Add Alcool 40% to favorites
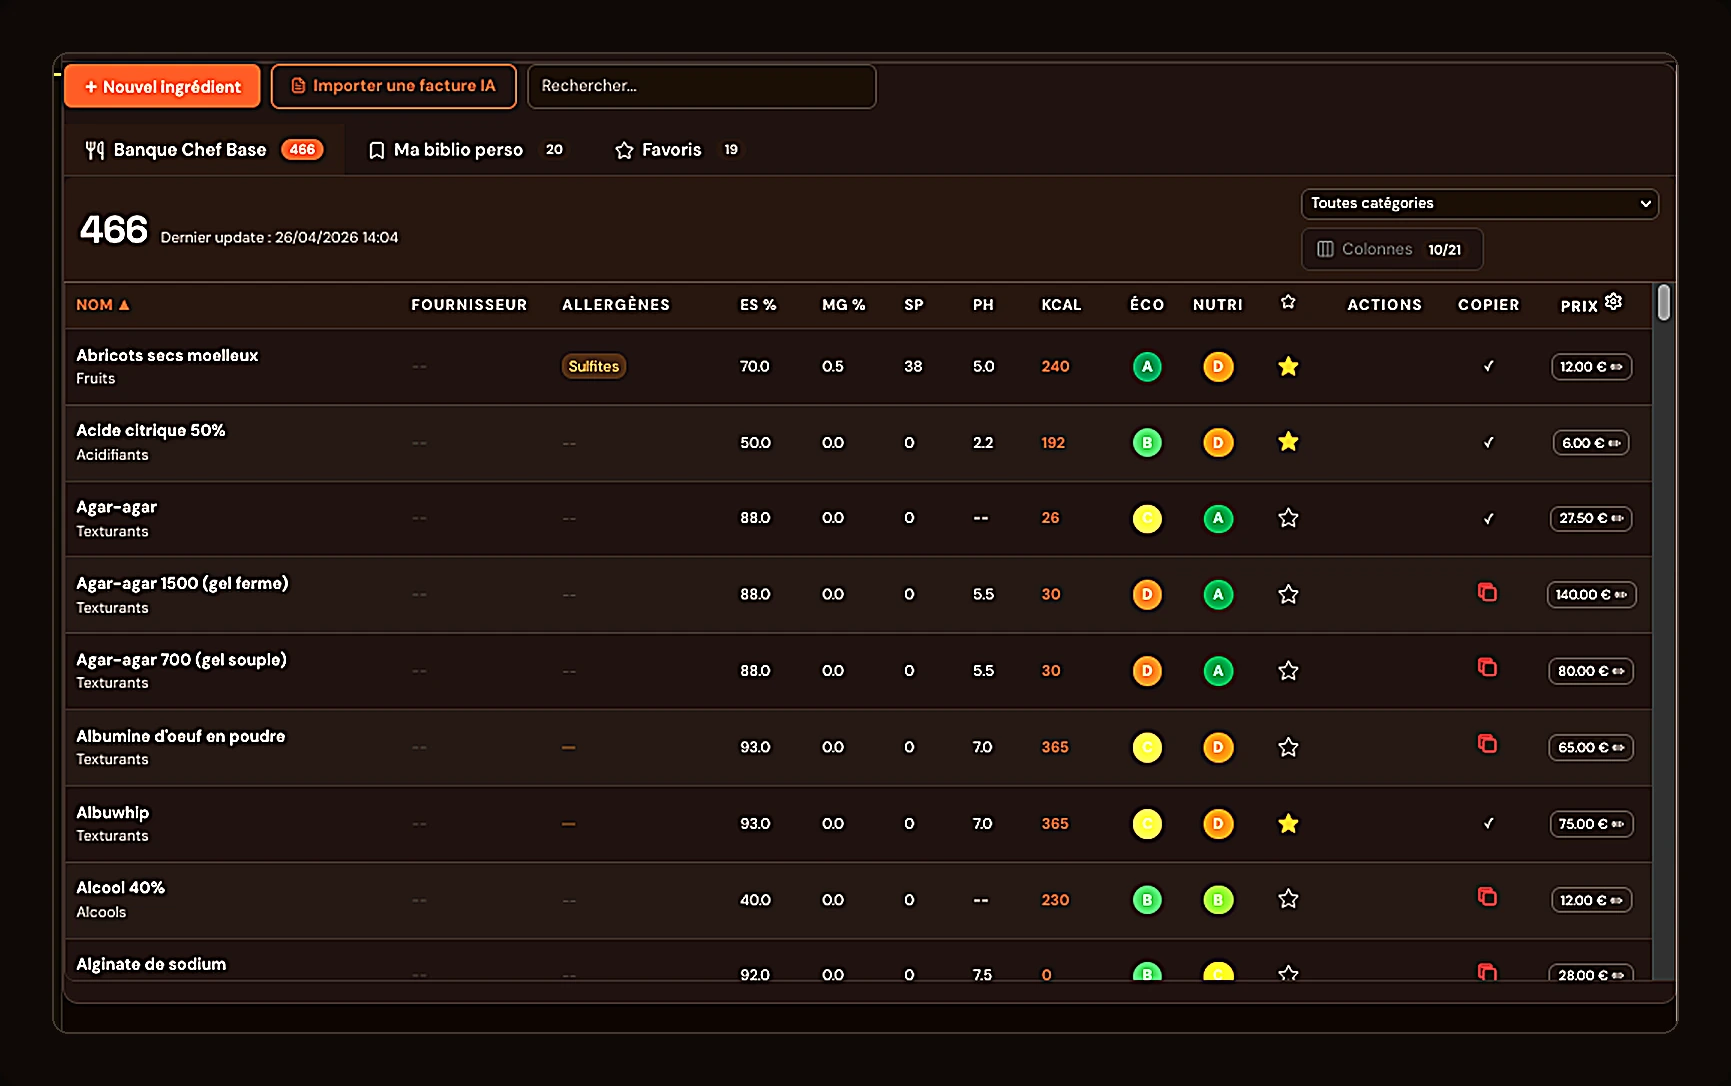Screen dimensions: 1731x1086 1288,899
